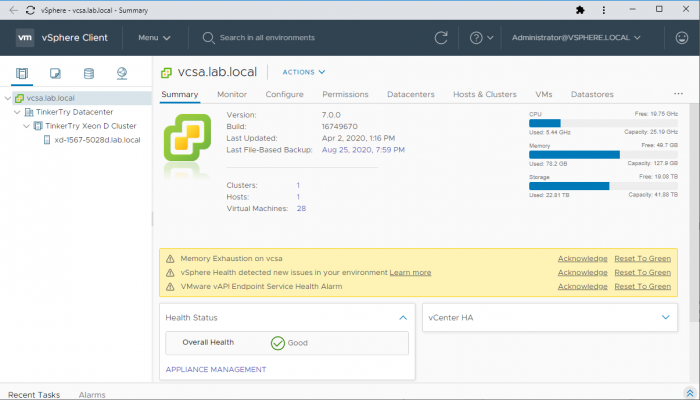Collapse the TinkerTry Xeon D Cluster node
The height and width of the screenshot is (400, 700).
(x=26, y=126)
